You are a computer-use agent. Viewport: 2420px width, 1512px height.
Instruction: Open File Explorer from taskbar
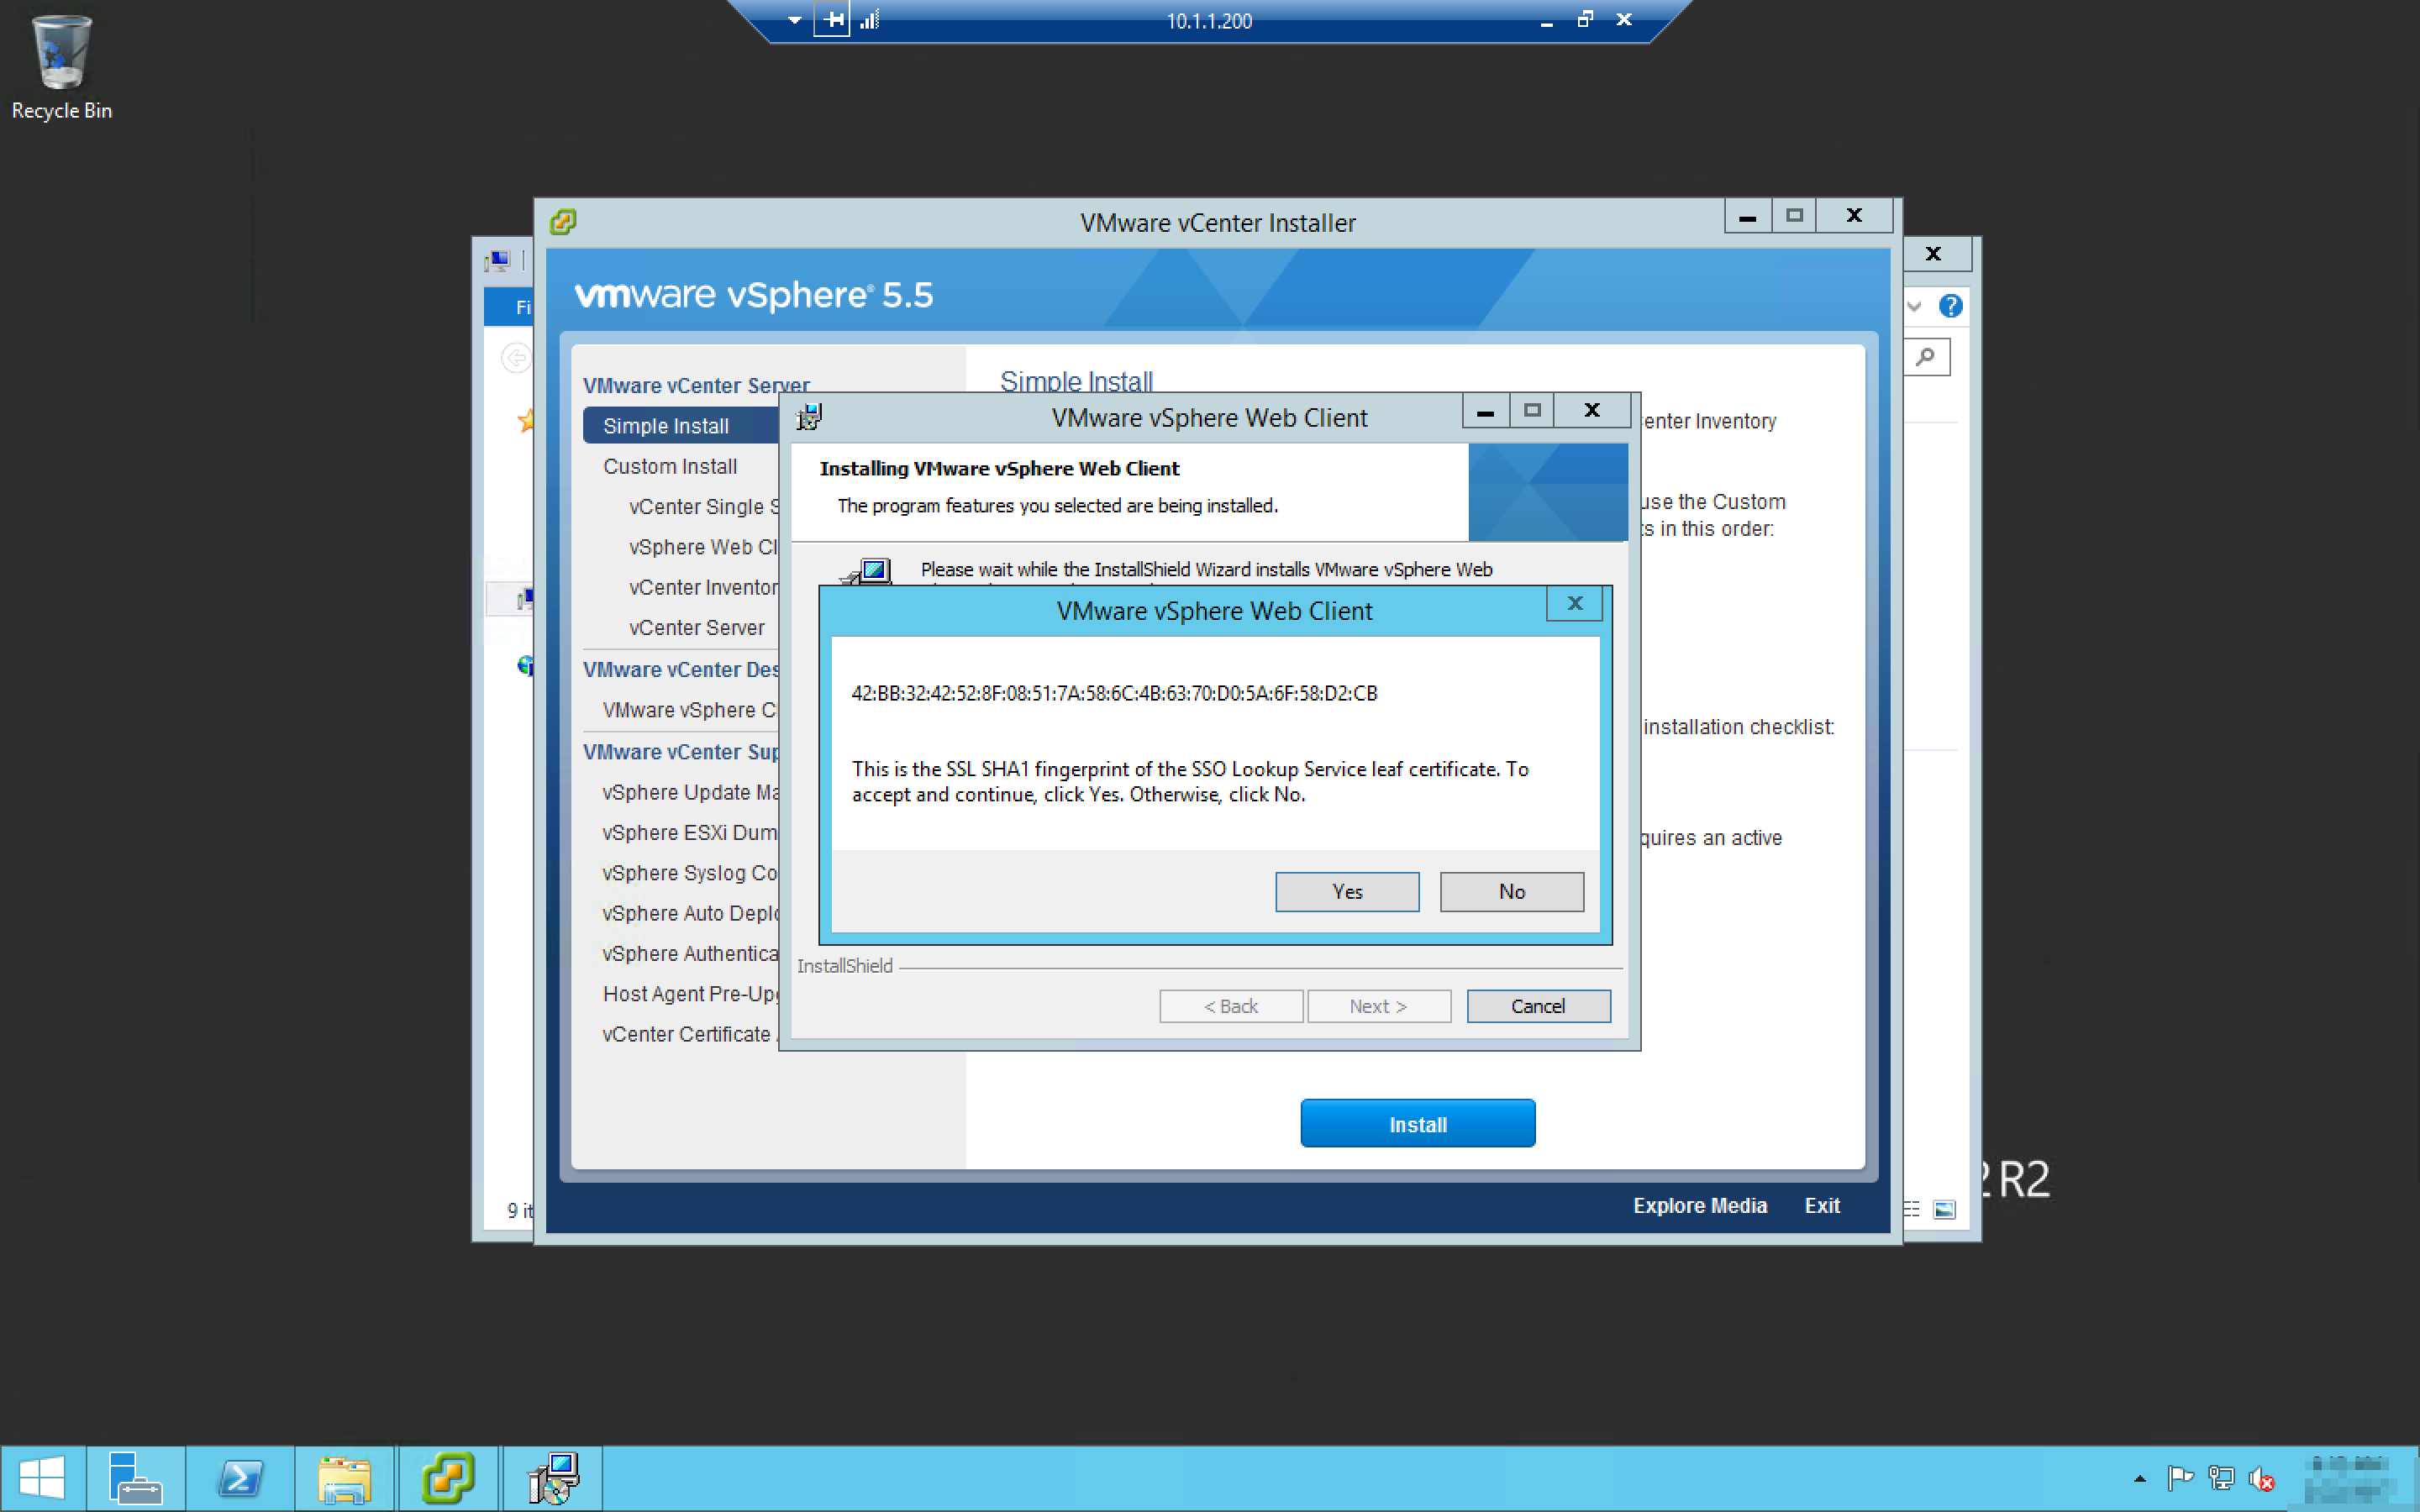click(x=345, y=1478)
